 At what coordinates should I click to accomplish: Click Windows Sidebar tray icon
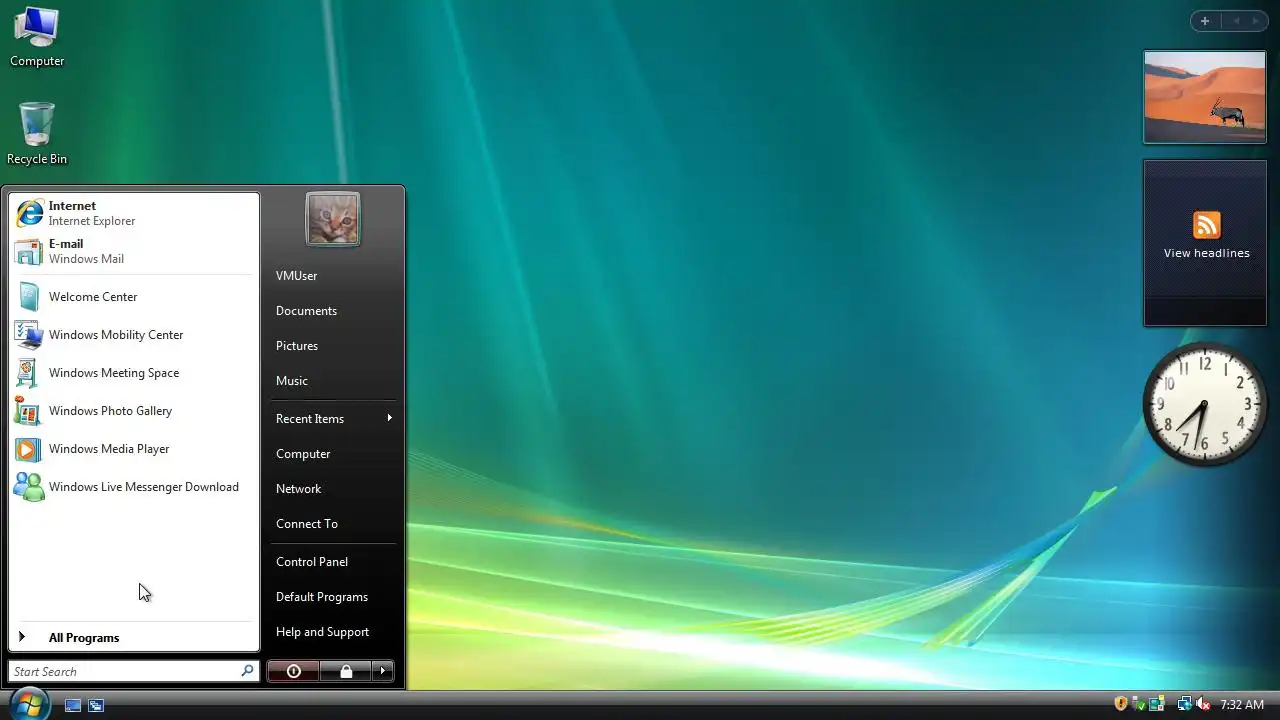point(1157,704)
